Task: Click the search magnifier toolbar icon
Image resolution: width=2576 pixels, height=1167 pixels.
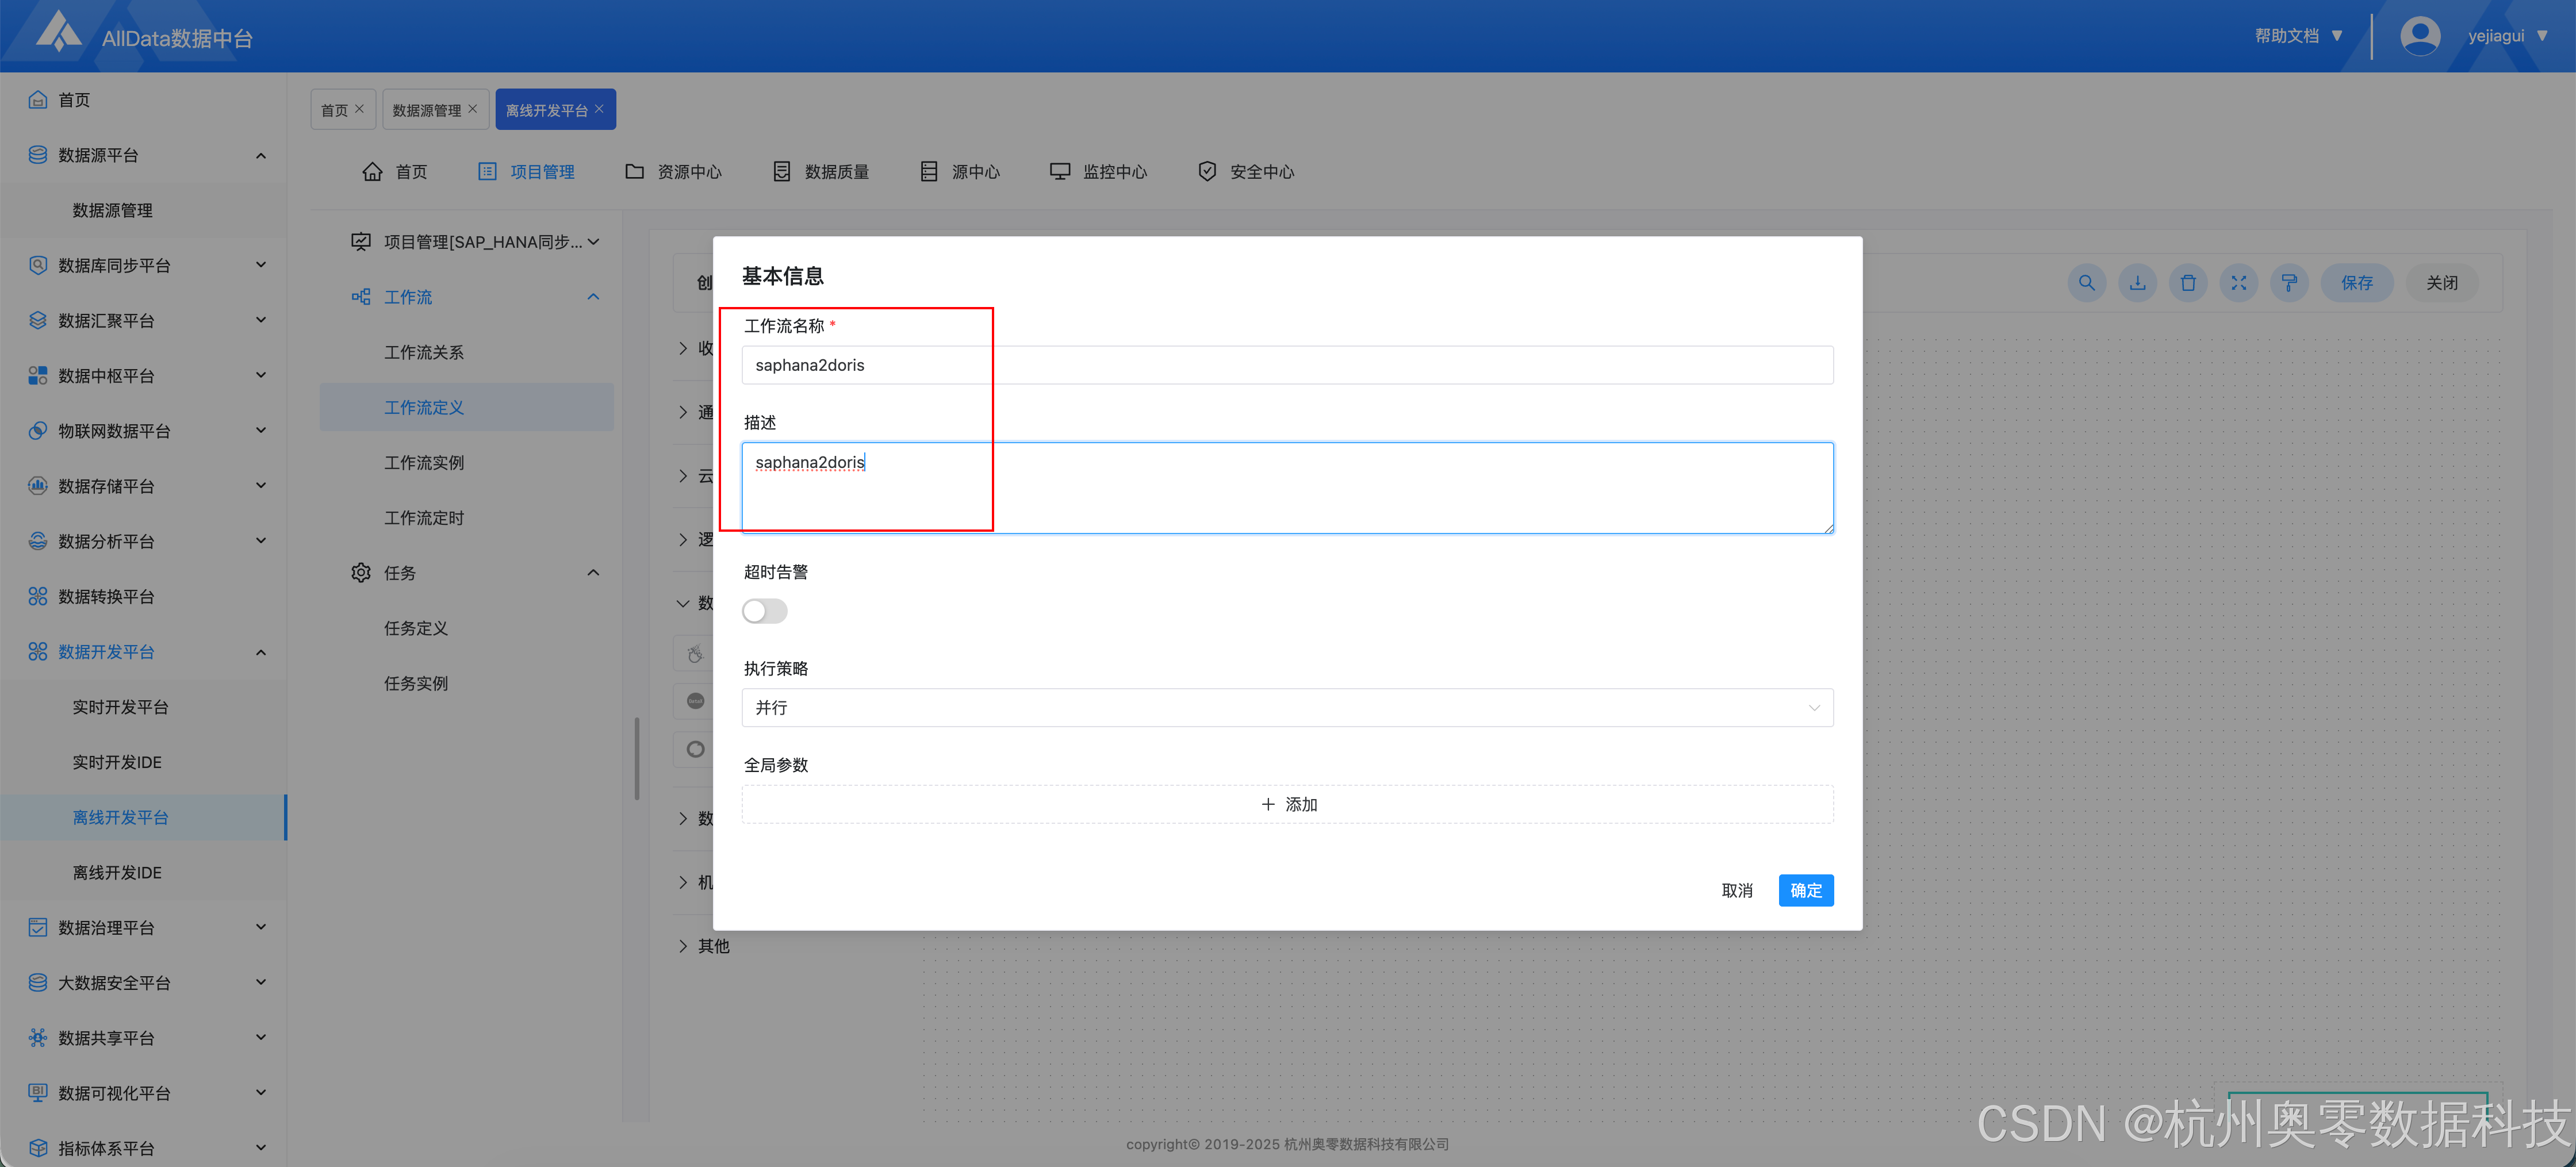Action: [2086, 283]
